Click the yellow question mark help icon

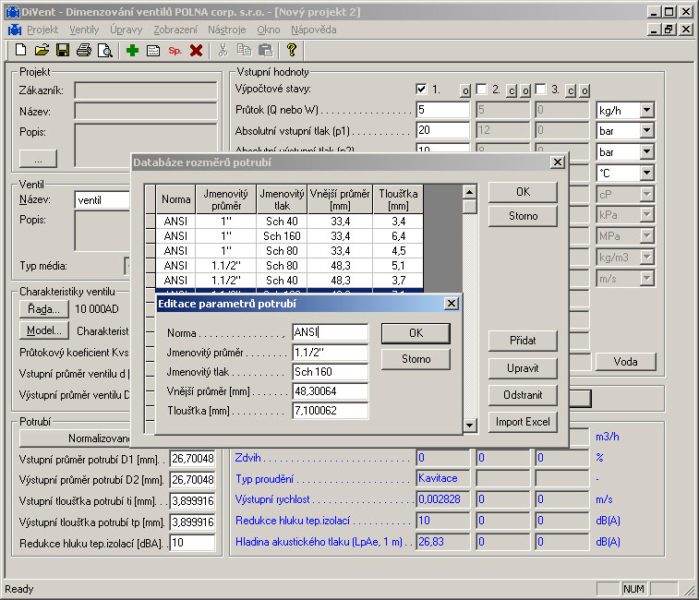tap(292, 50)
